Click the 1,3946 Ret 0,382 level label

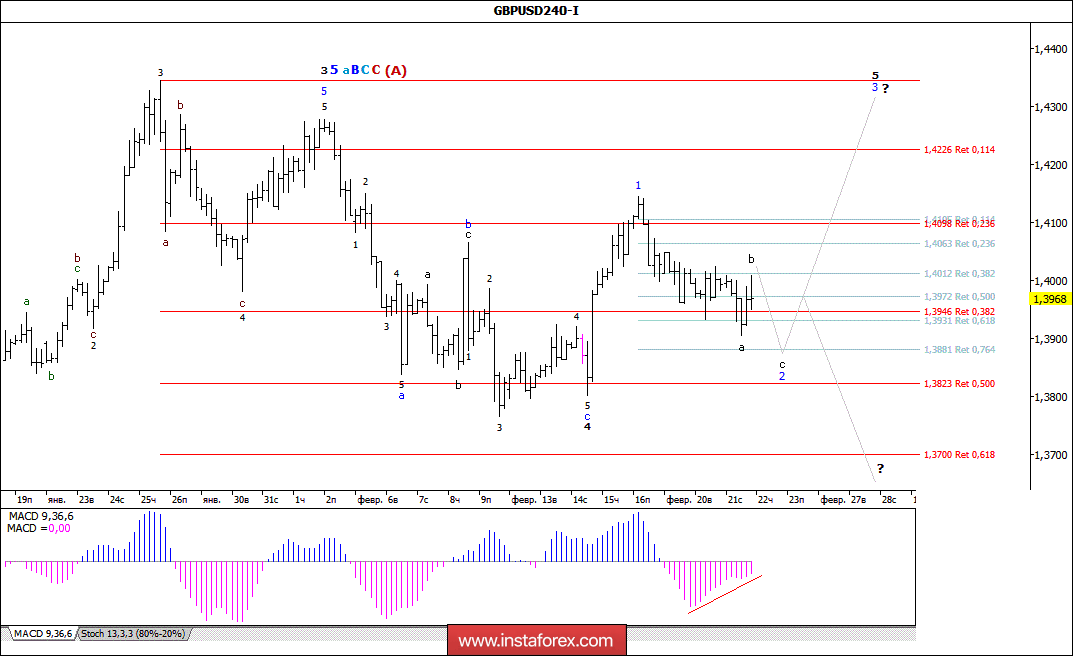coord(959,312)
